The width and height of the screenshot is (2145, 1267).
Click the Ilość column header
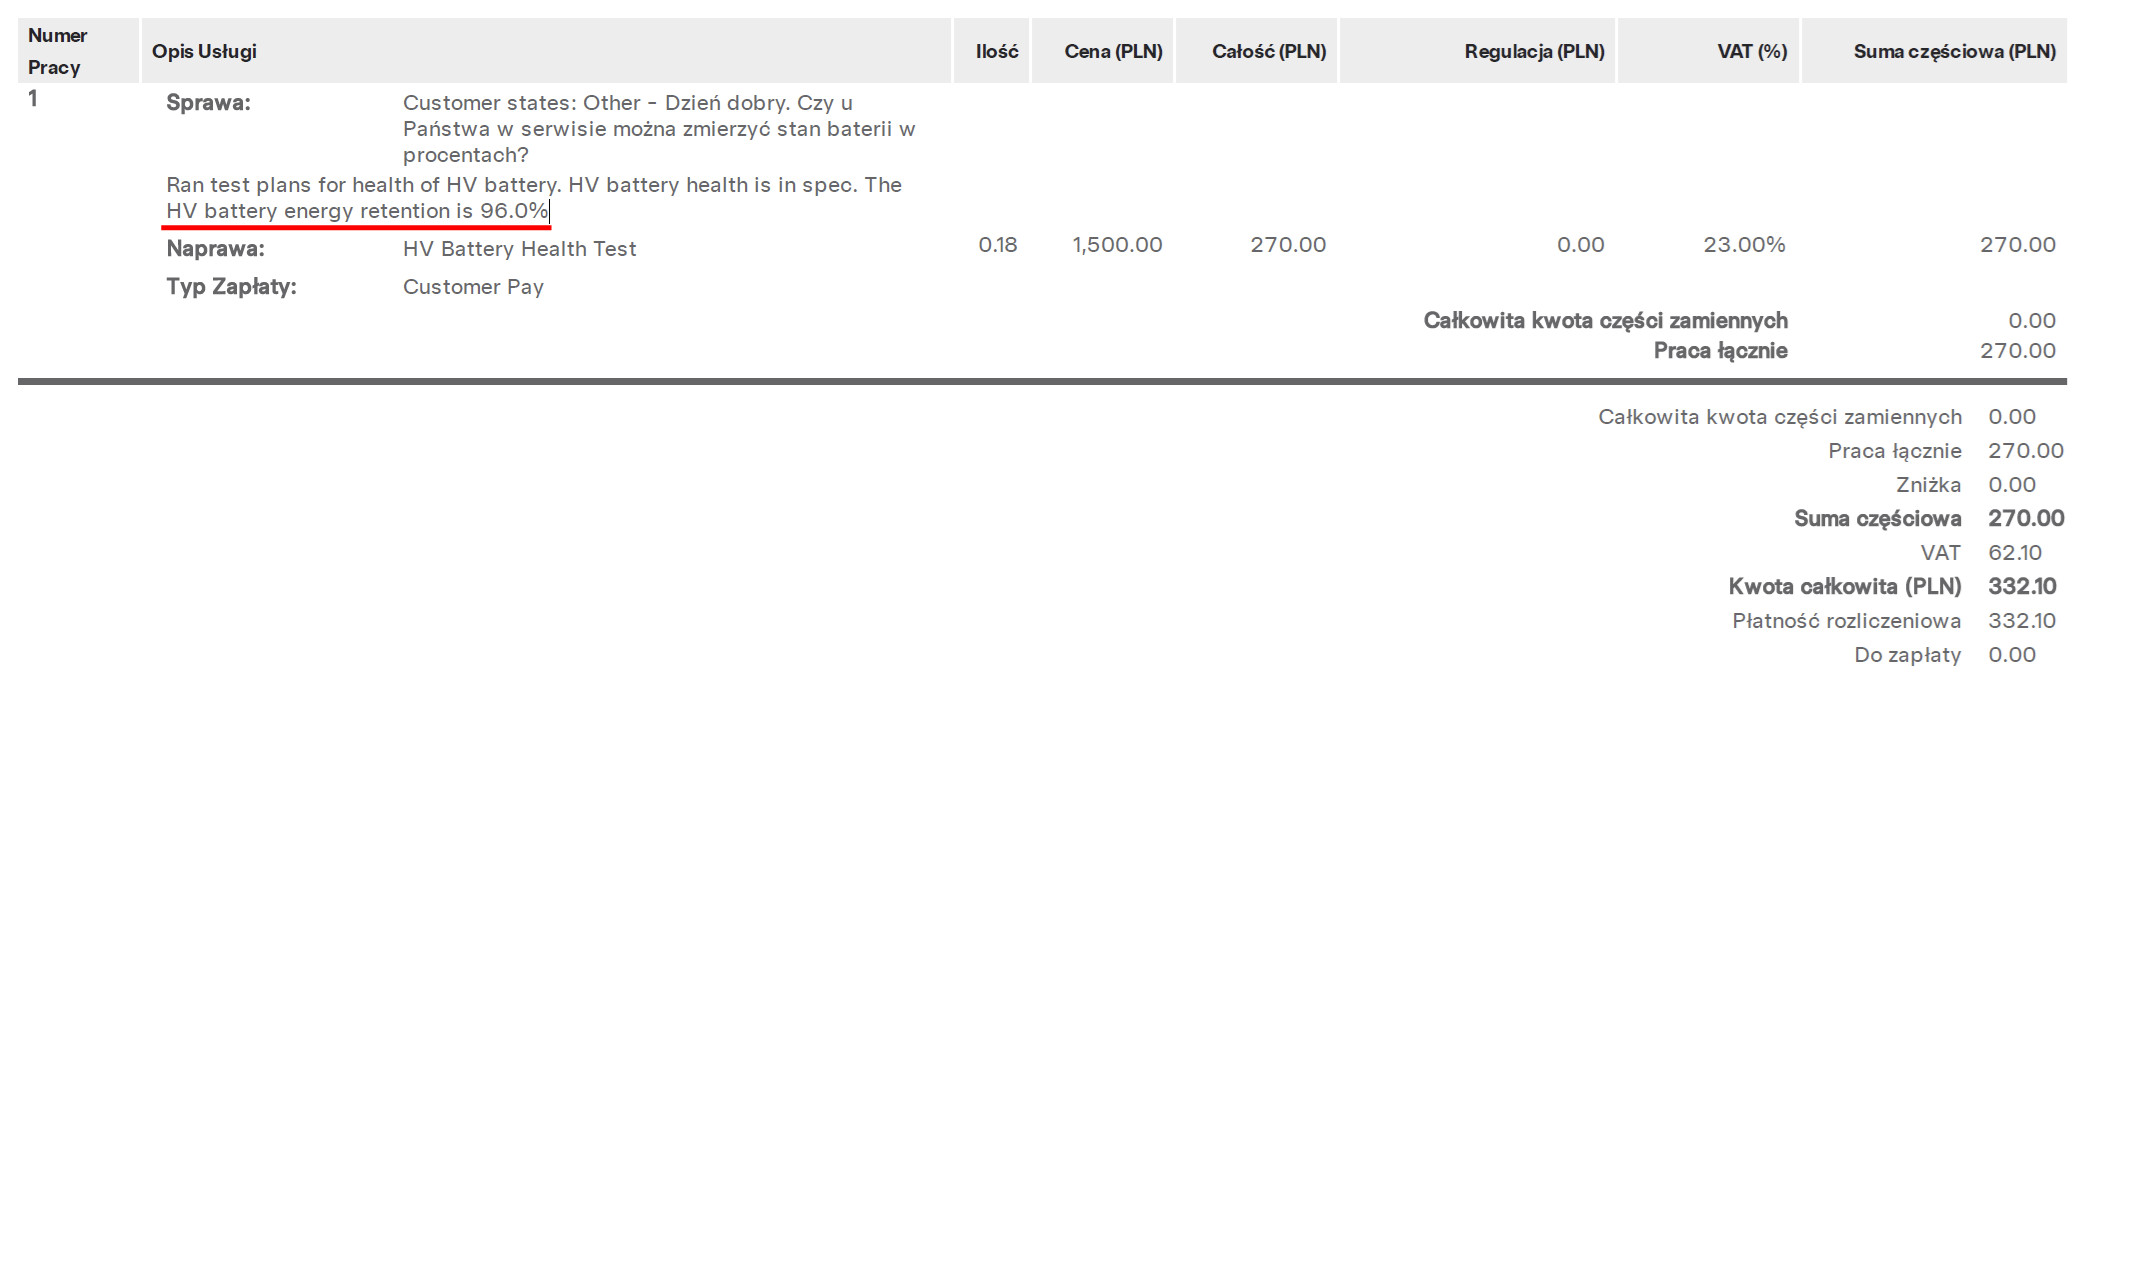click(996, 51)
